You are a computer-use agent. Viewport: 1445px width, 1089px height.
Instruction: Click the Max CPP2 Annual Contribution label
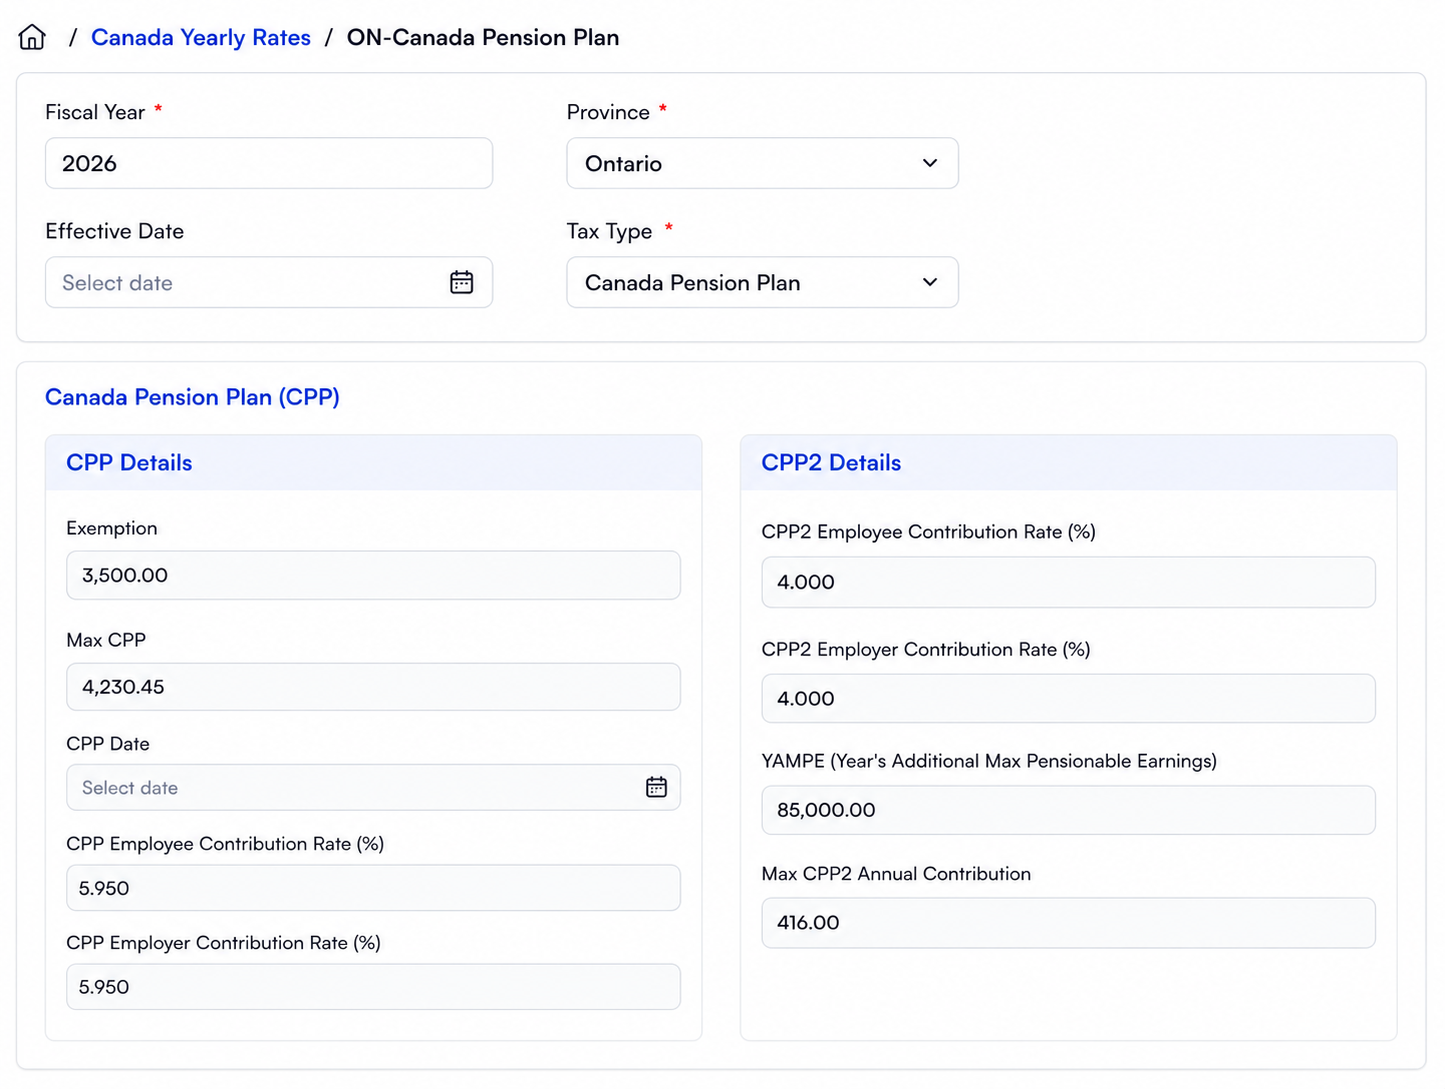896,873
